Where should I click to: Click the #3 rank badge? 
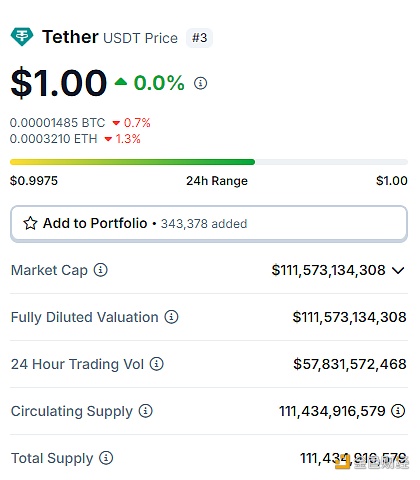pos(199,38)
